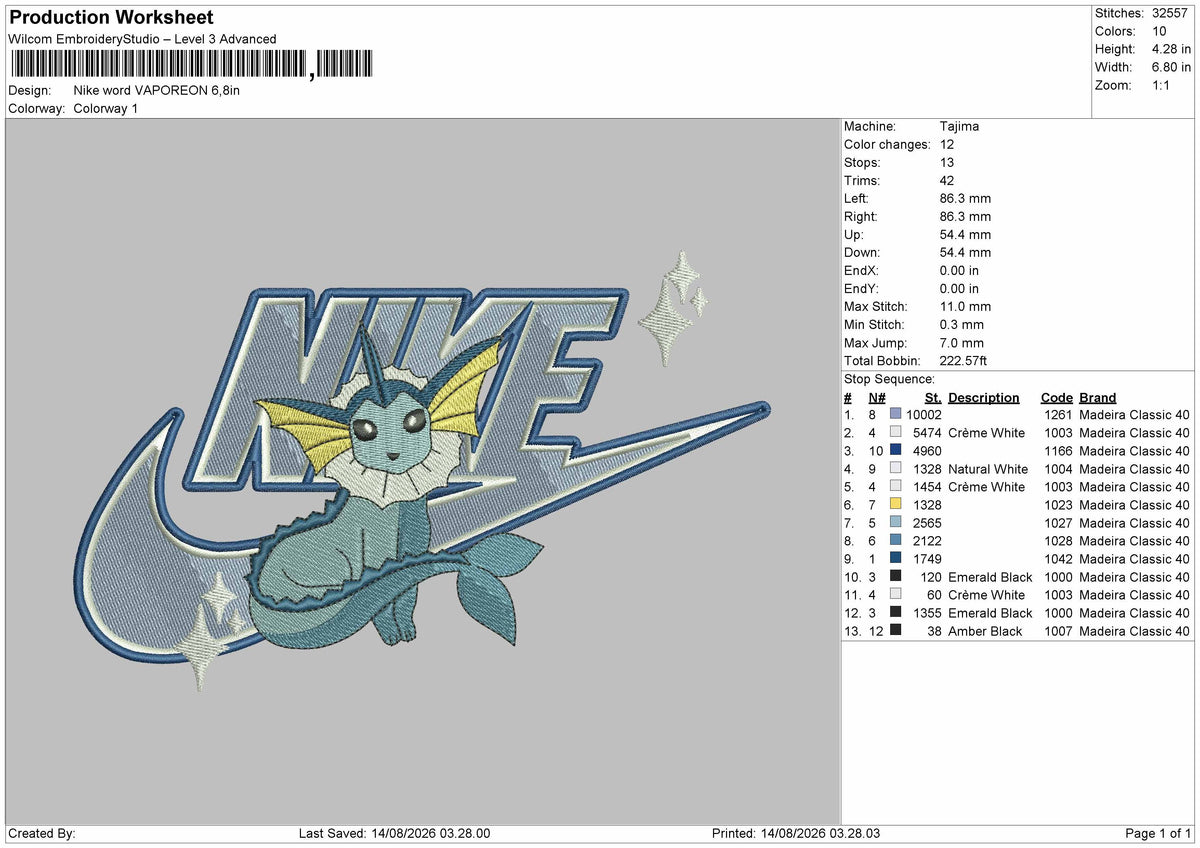The image size is (1200, 848).
Task: Click thread code 1261 in stop sequence
Action: pos(1057,415)
